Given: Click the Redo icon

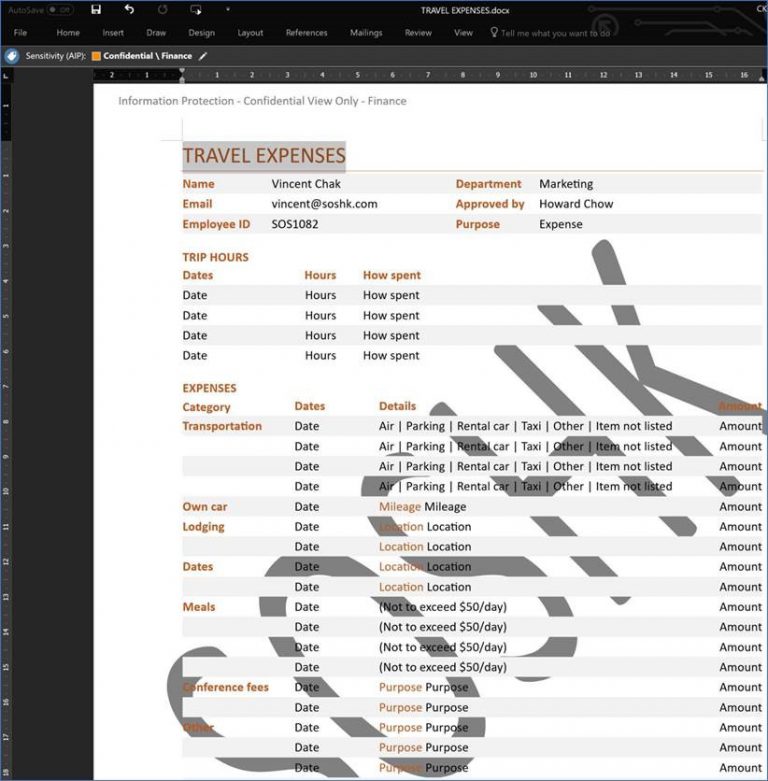Looking at the screenshot, I should (x=162, y=9).
